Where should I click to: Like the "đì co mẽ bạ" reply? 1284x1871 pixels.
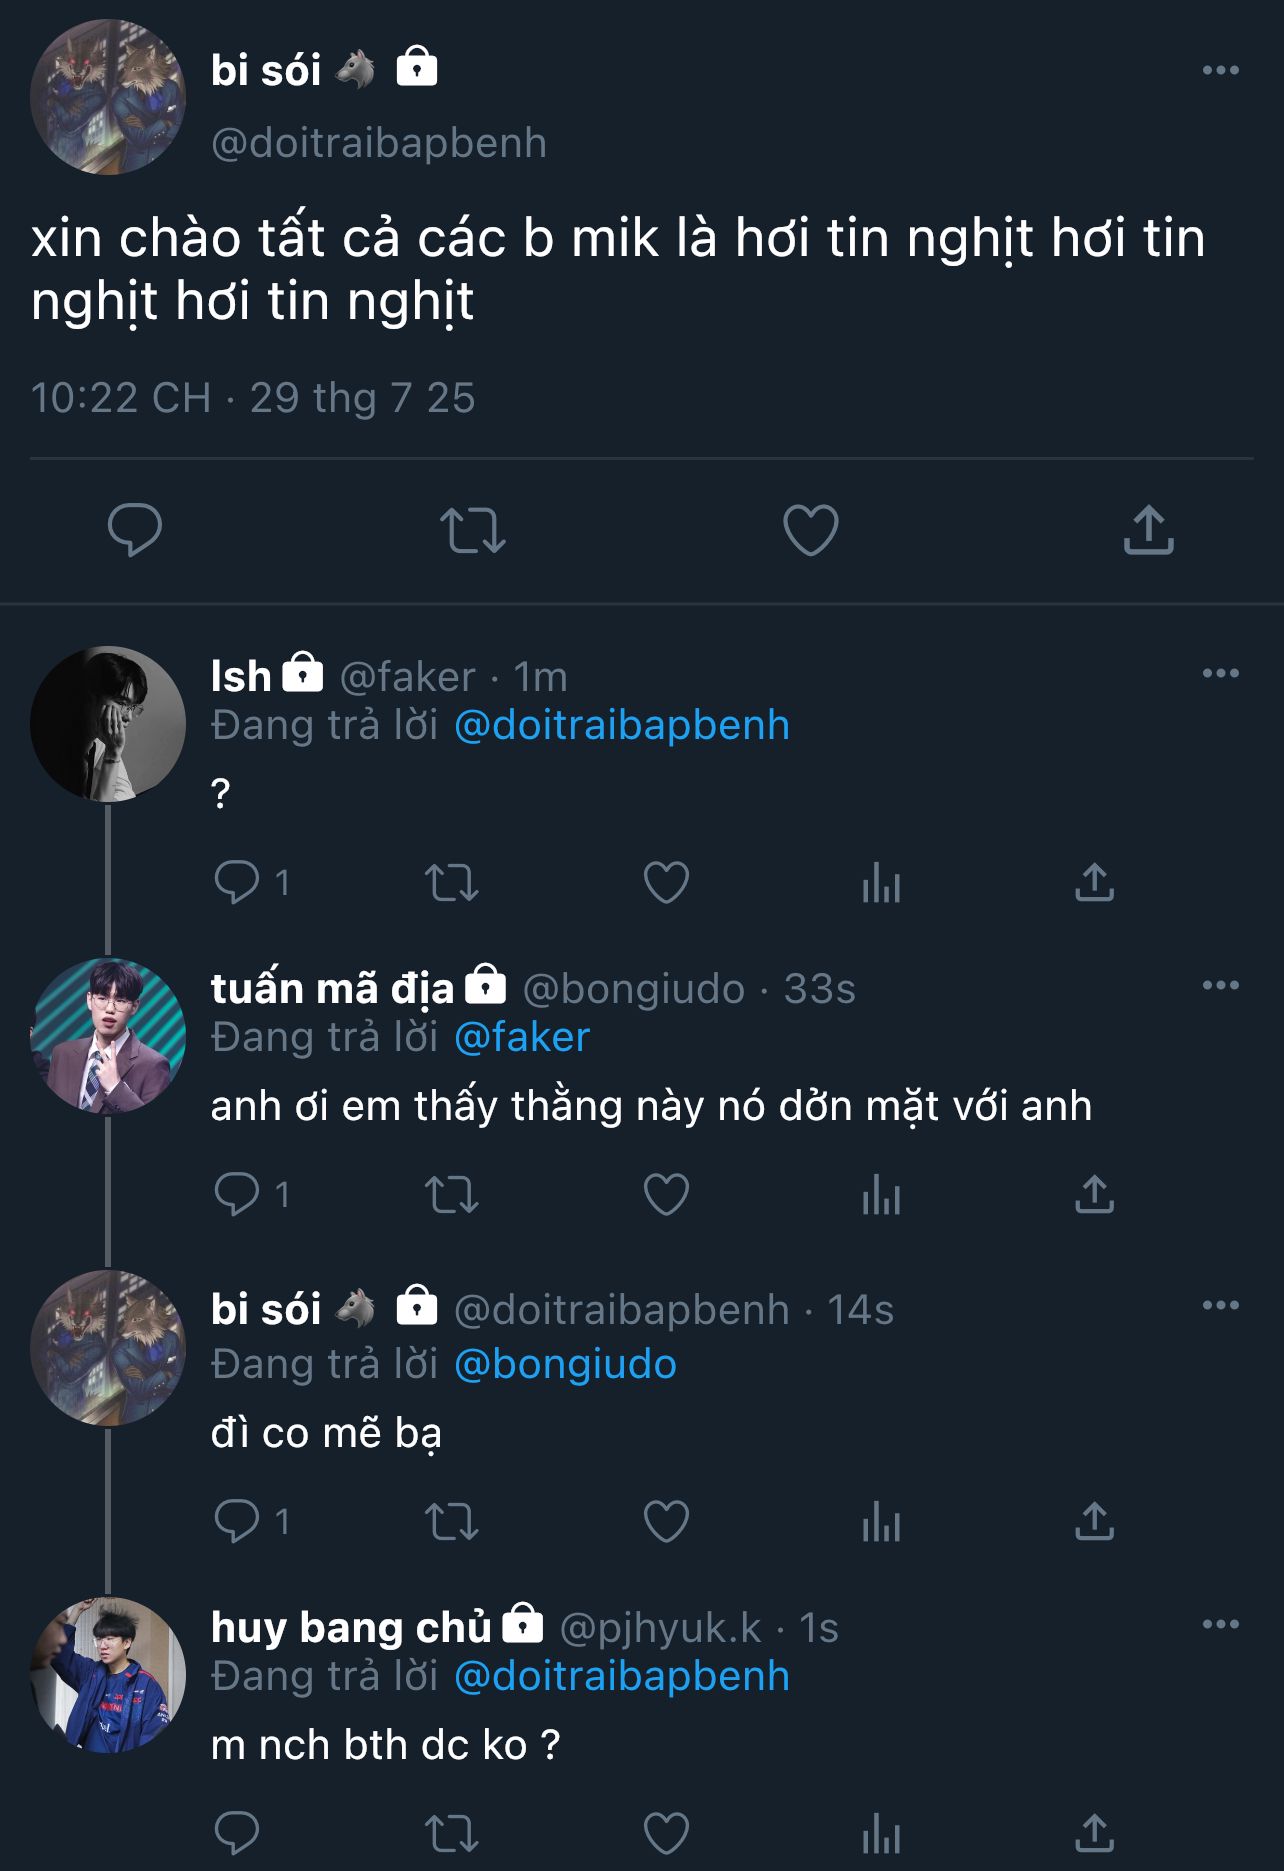(x=666, y=1522)
